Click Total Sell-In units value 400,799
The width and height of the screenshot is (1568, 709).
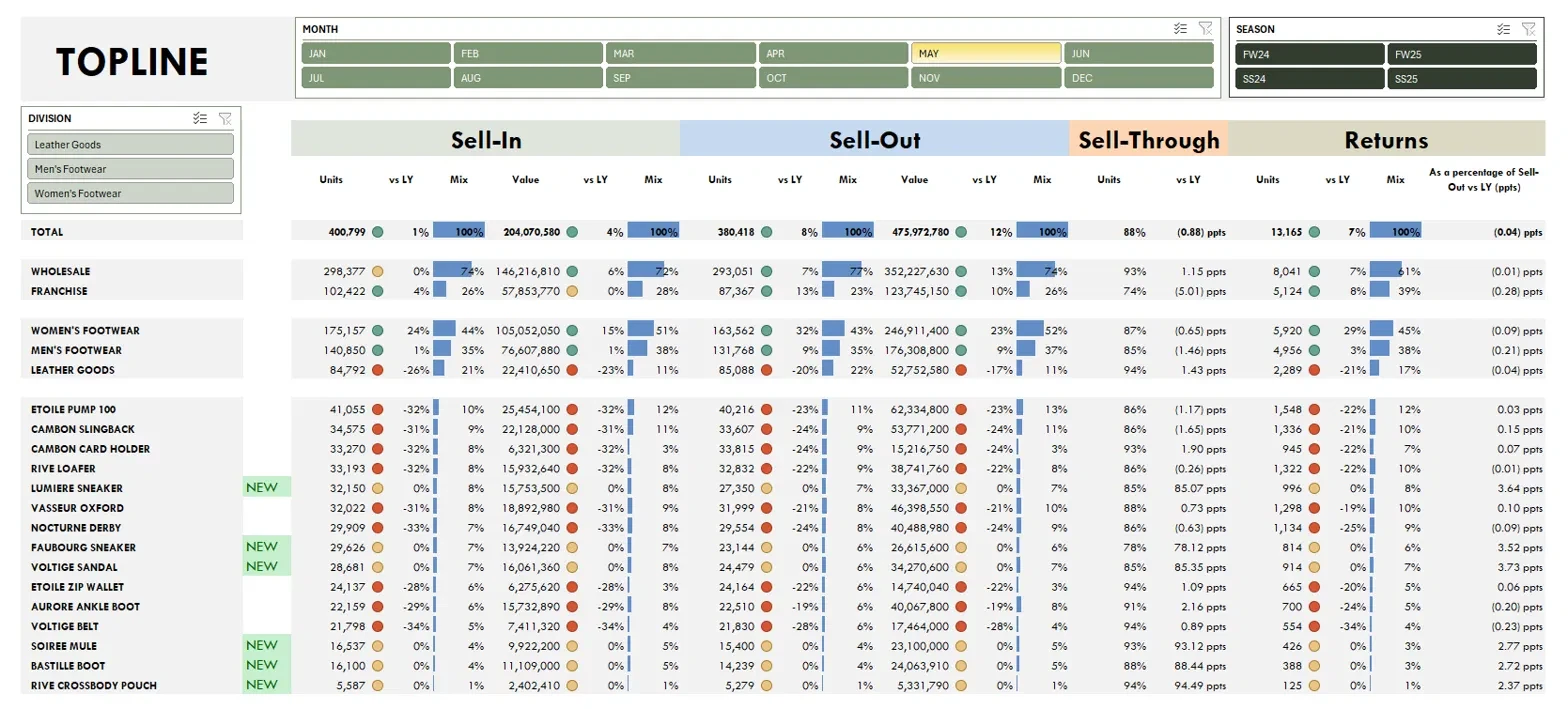point(348,232)
